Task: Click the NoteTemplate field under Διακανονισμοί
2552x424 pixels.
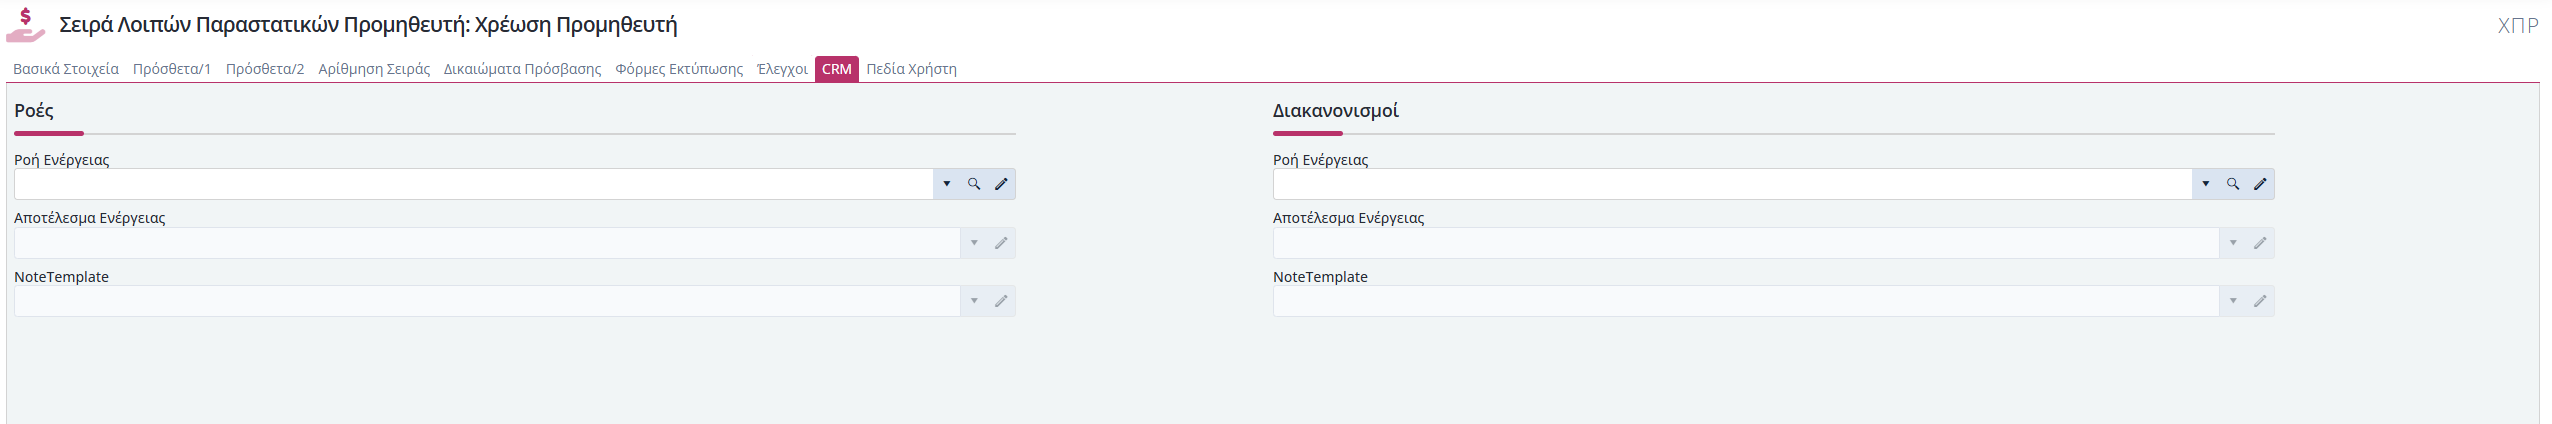Action: (x=1746, y=301)
